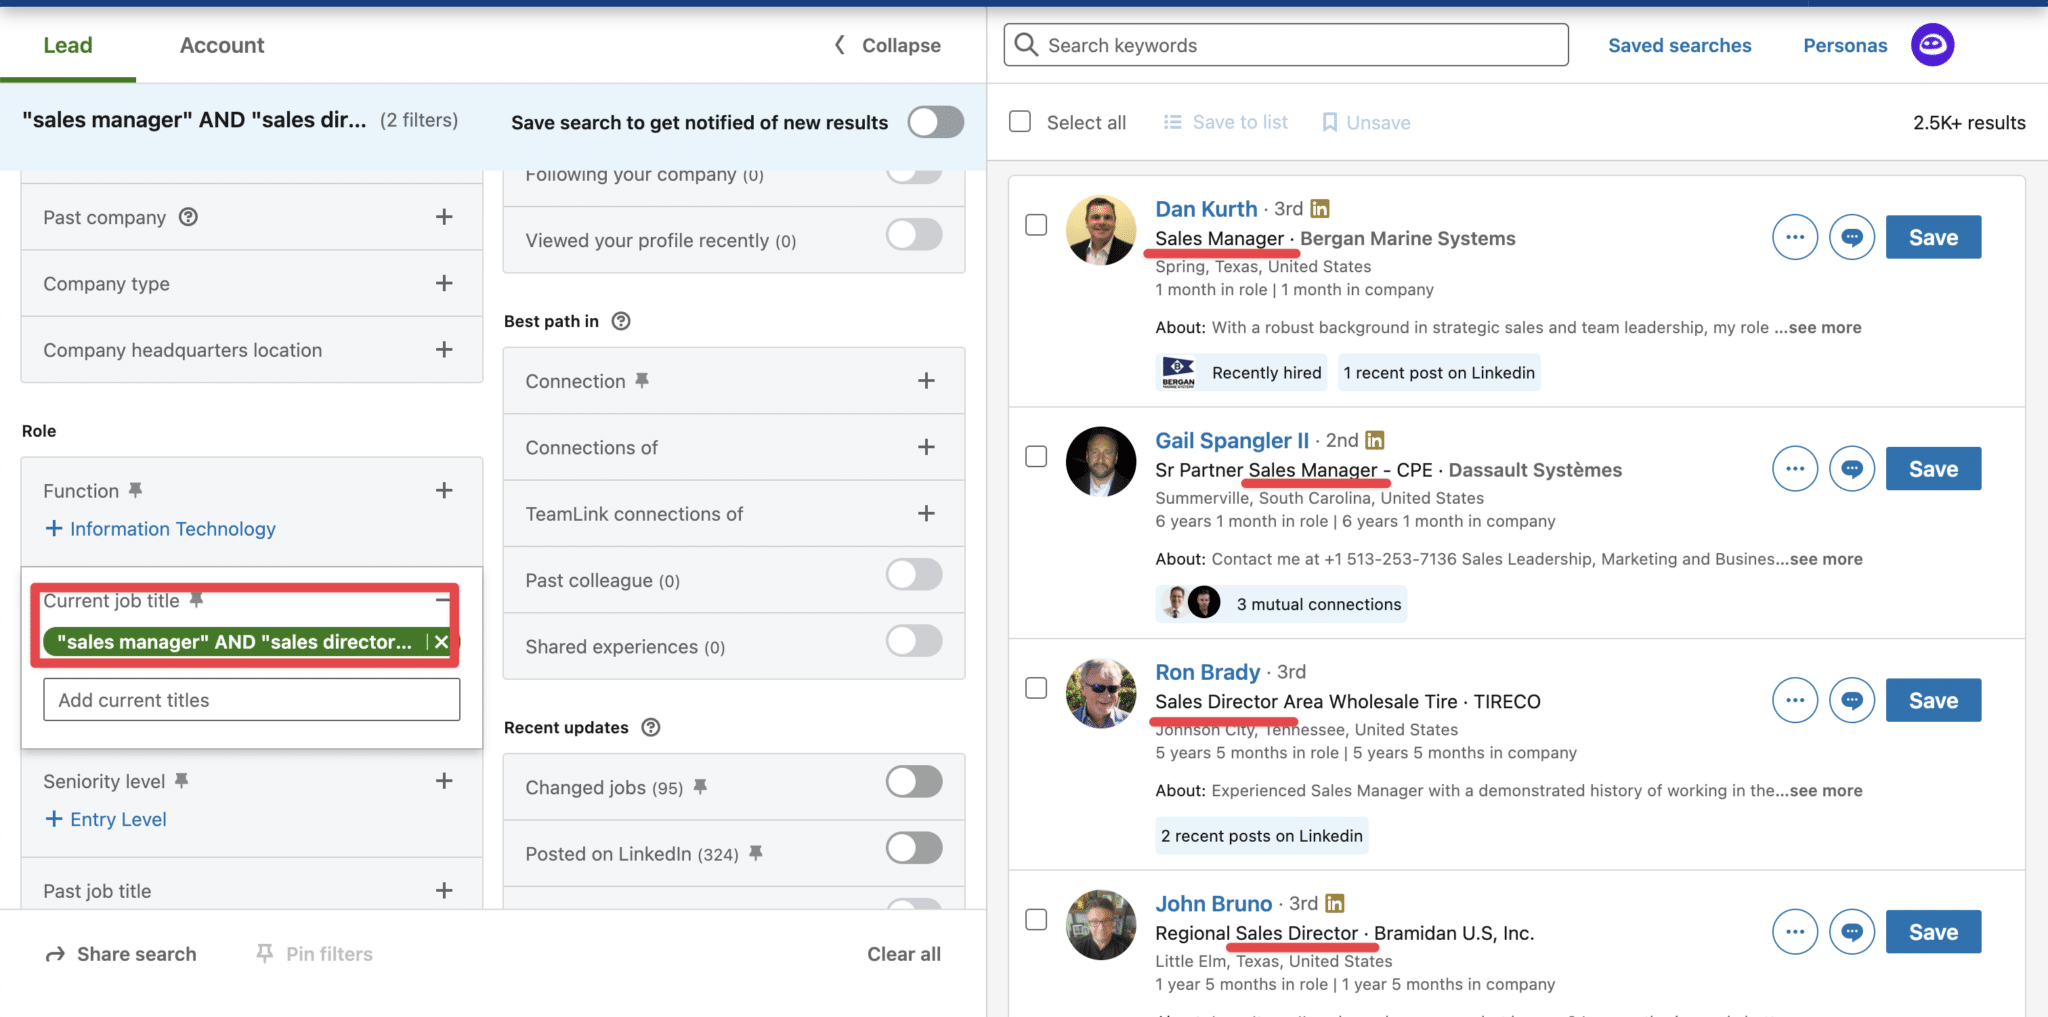Unpin the Current job title filter pin

(x=196, y=599)
